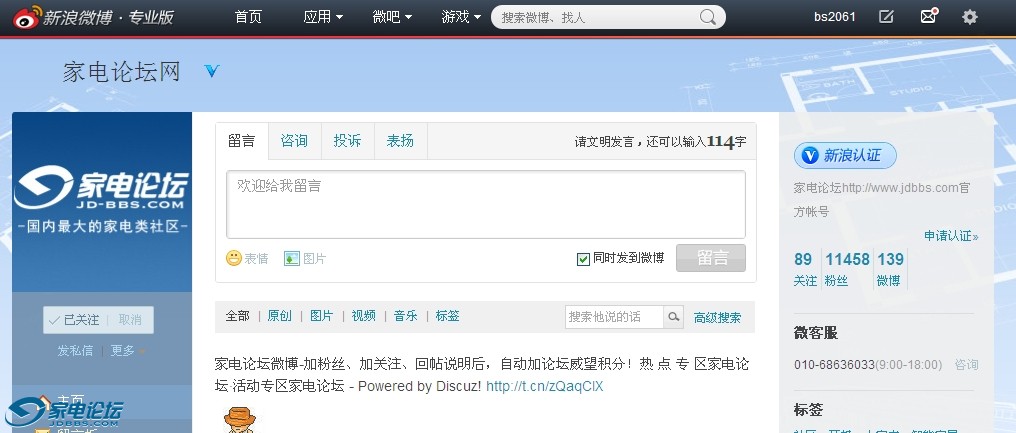Open the messages envelope icon

click(928, 17)
